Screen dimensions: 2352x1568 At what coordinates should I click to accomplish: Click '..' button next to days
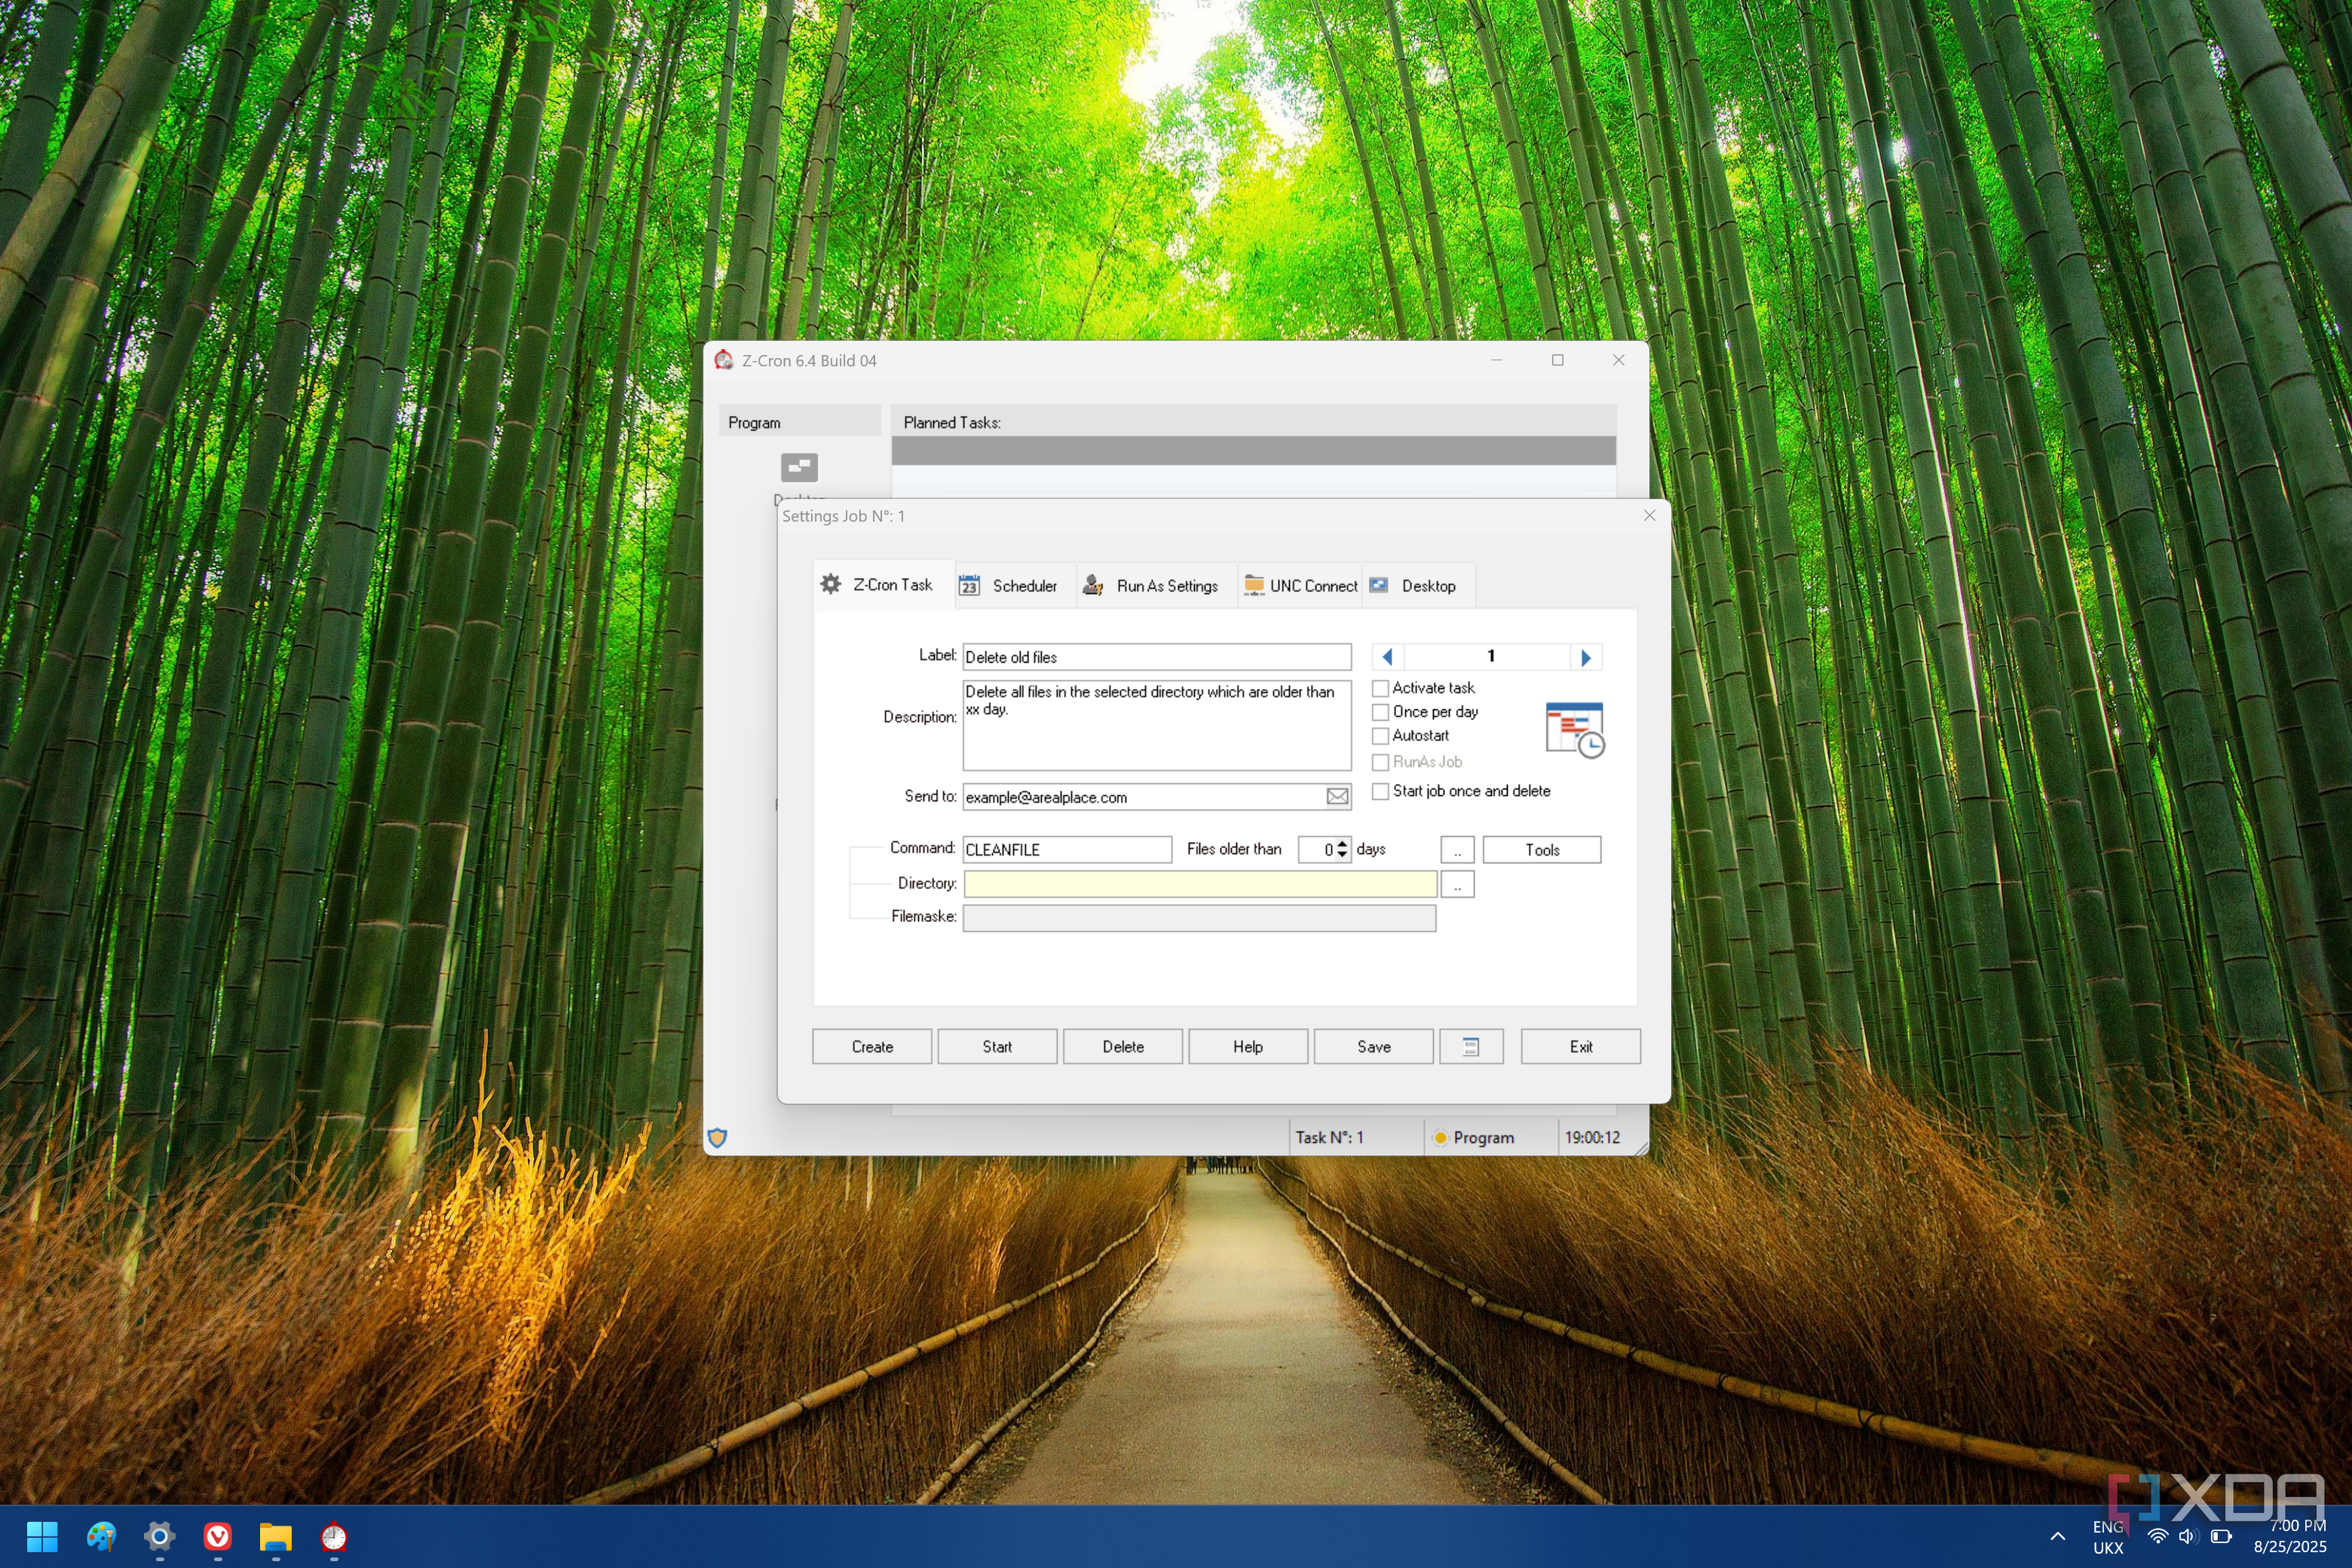pos(1457,850)
